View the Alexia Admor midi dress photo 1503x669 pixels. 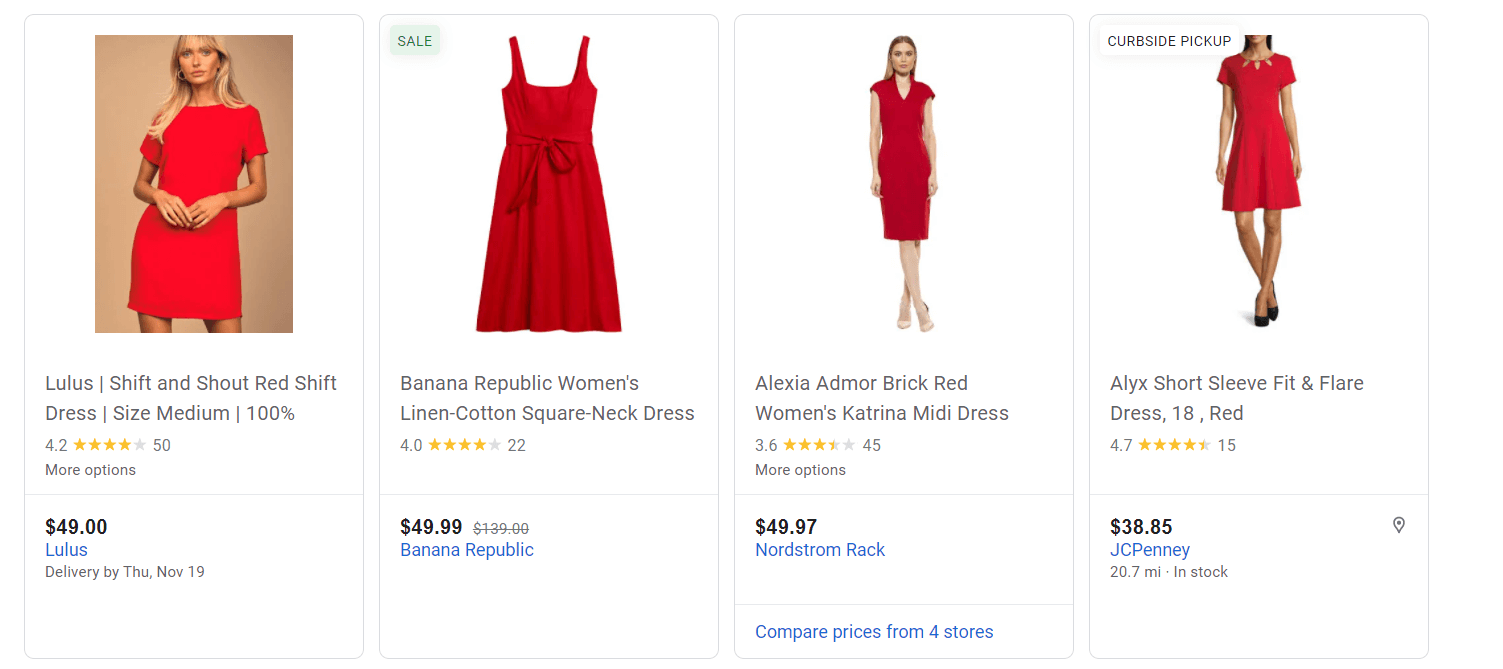click(x=903, y=184)
